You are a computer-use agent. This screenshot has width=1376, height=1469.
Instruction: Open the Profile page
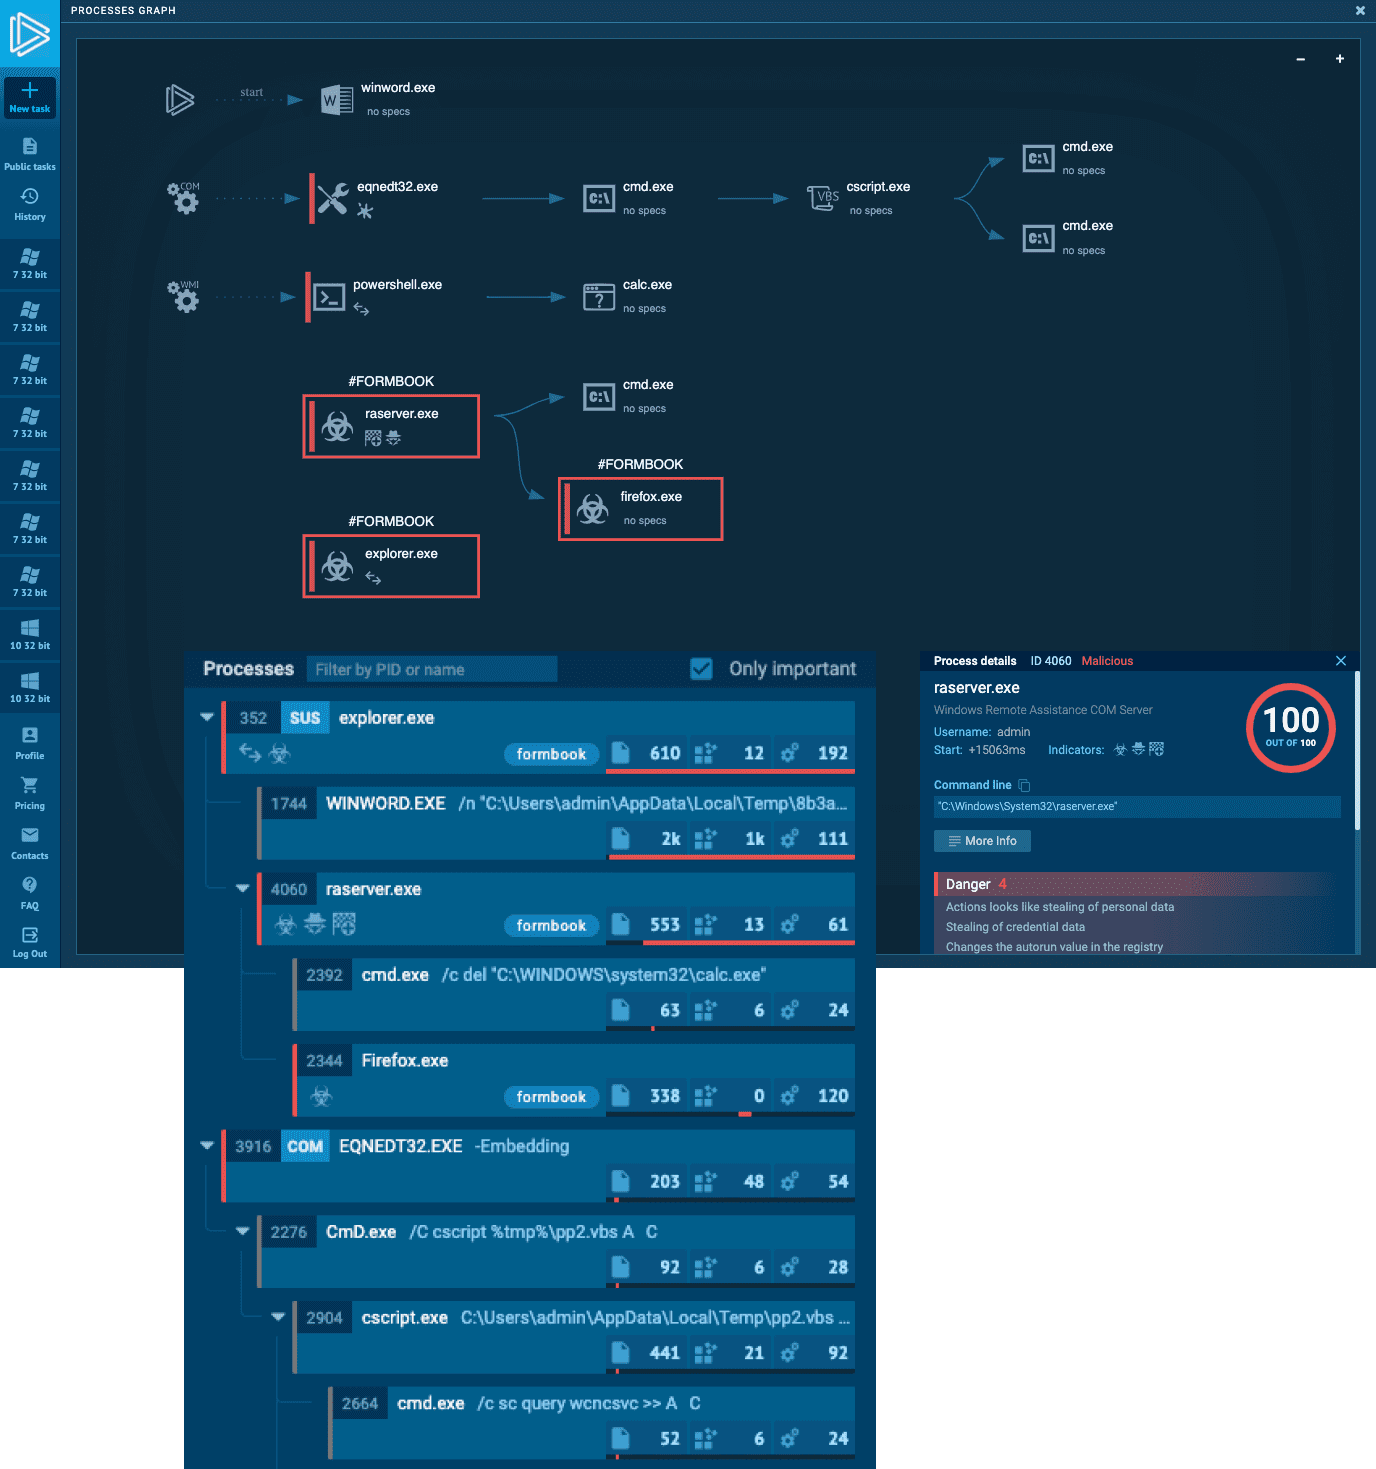click(x=30, y=743)
